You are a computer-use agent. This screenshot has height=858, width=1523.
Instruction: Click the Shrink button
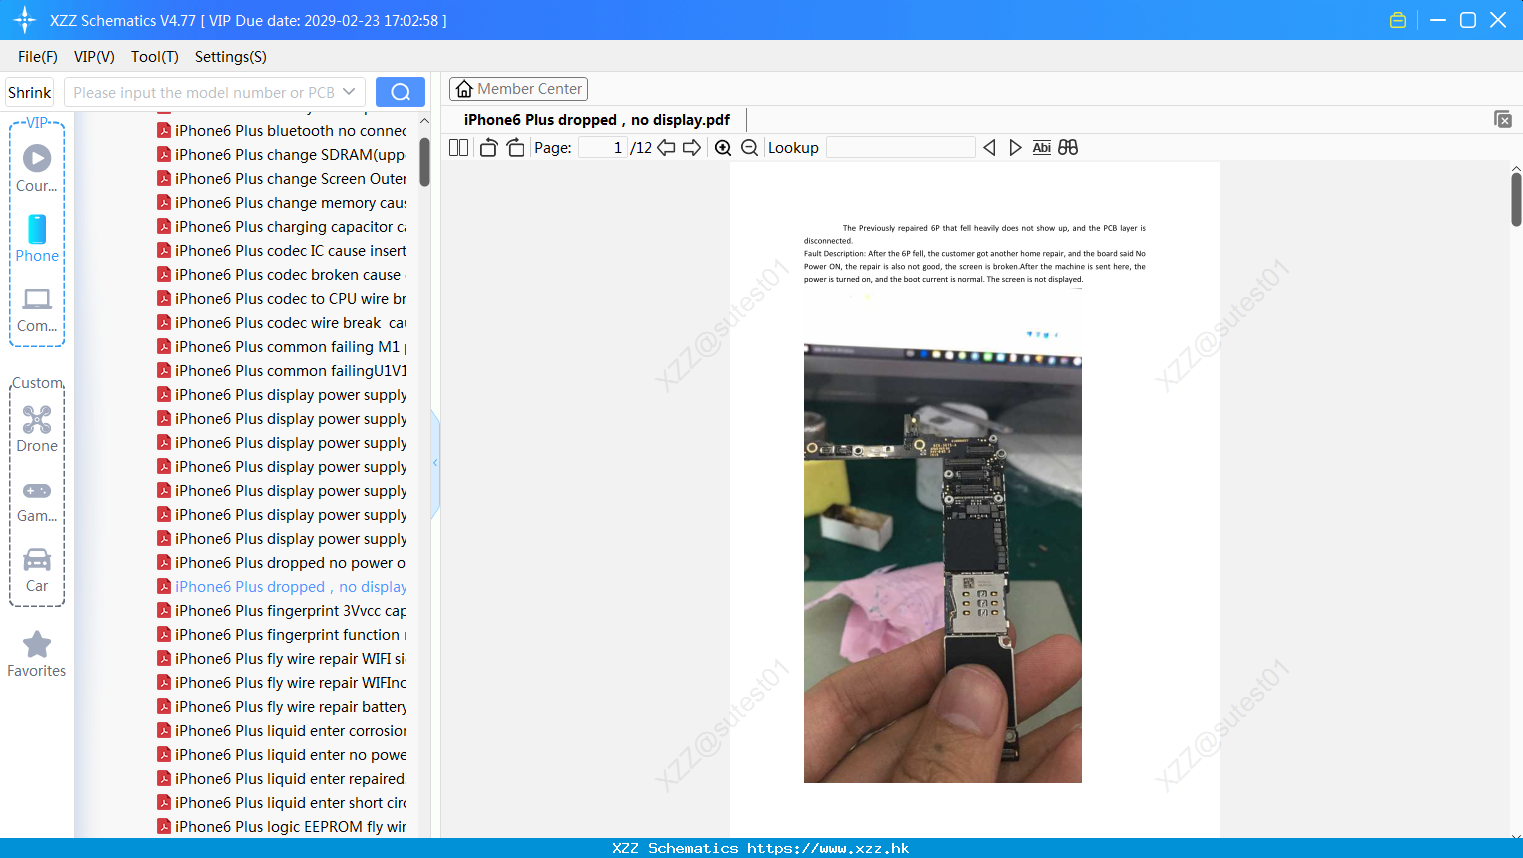click(x=30, y=92)
